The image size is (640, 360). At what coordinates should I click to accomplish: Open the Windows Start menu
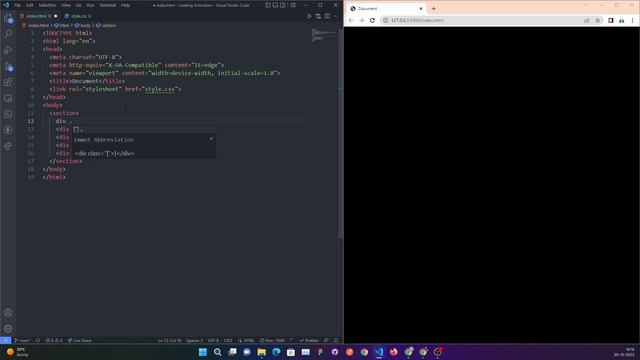[x=203, y=352]
